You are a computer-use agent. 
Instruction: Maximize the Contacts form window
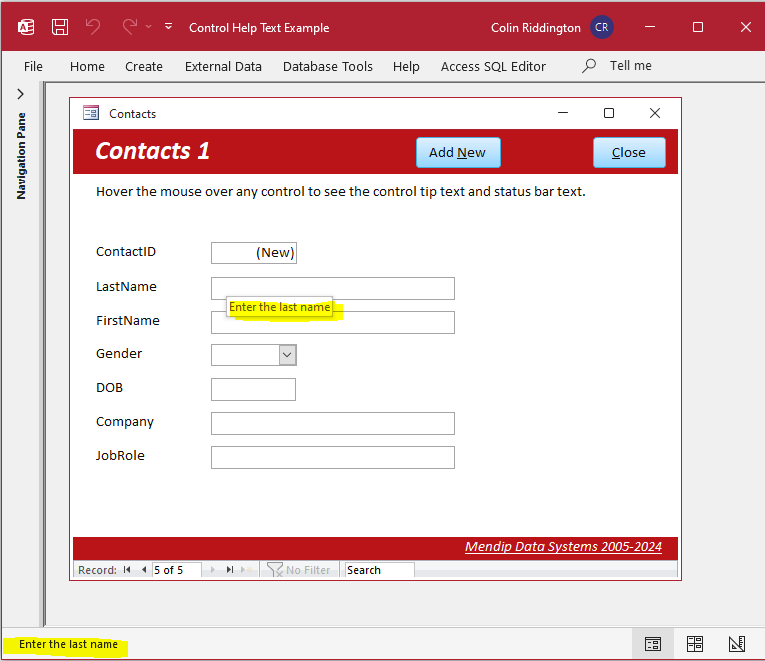609,113
